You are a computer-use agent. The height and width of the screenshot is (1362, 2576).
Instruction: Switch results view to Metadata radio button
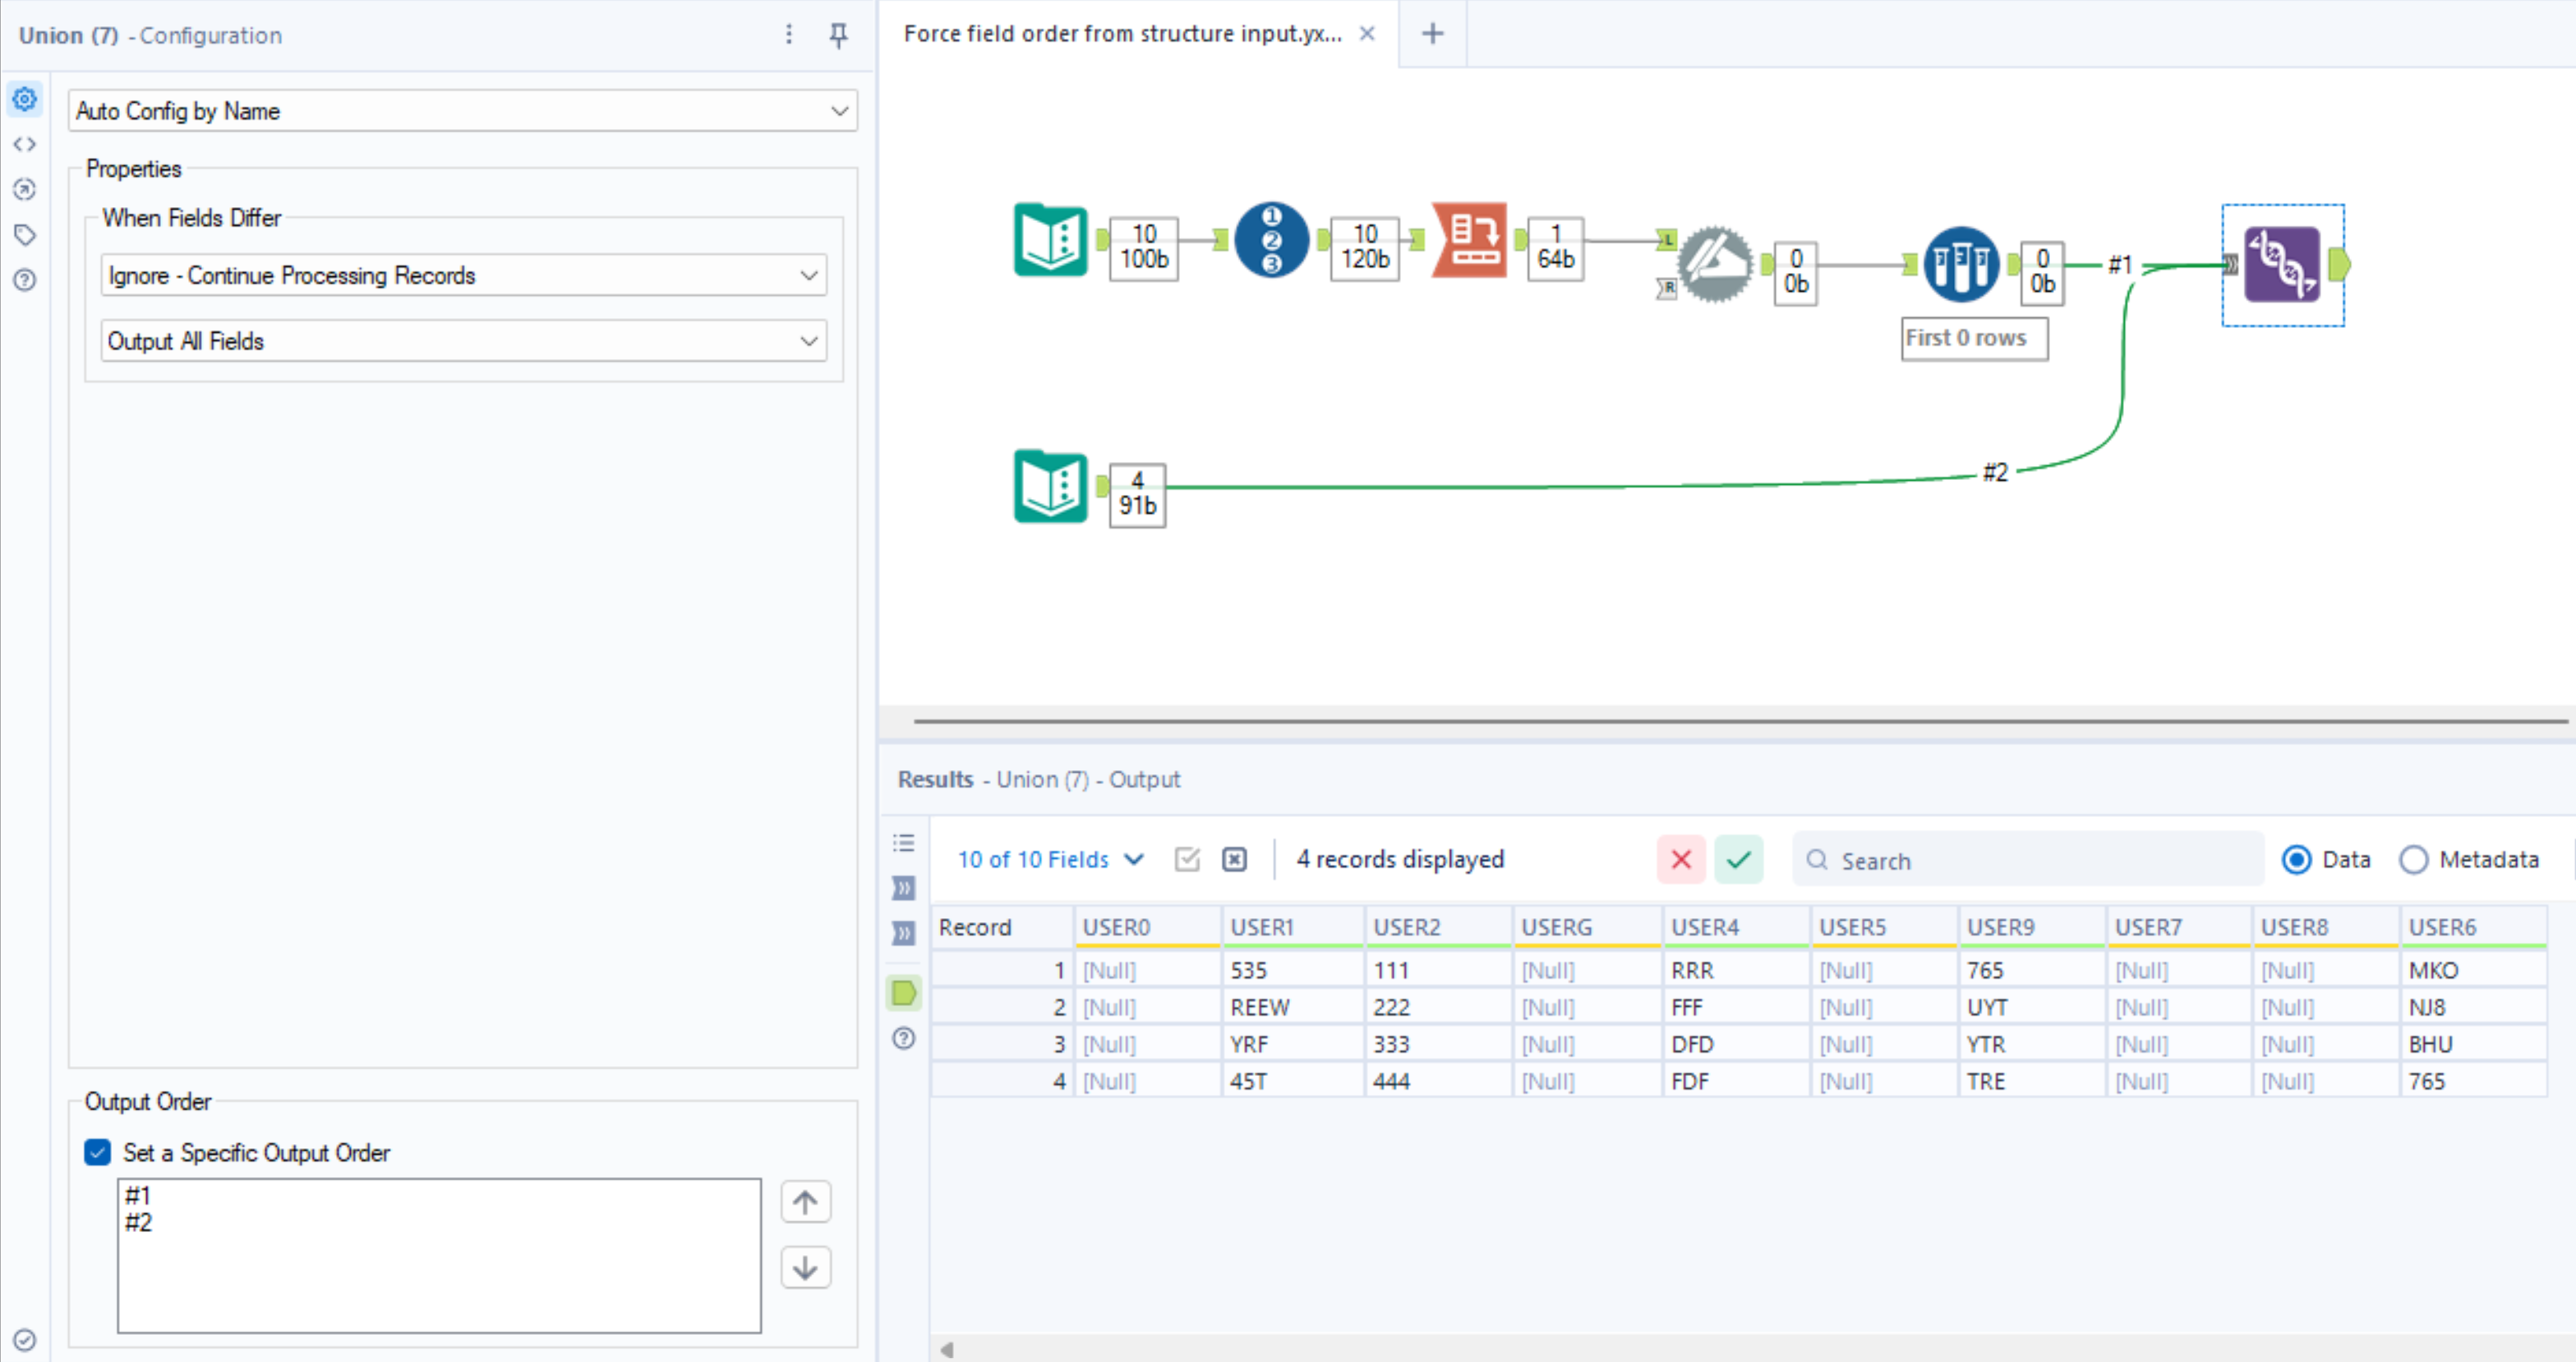tap(2416, 859)
